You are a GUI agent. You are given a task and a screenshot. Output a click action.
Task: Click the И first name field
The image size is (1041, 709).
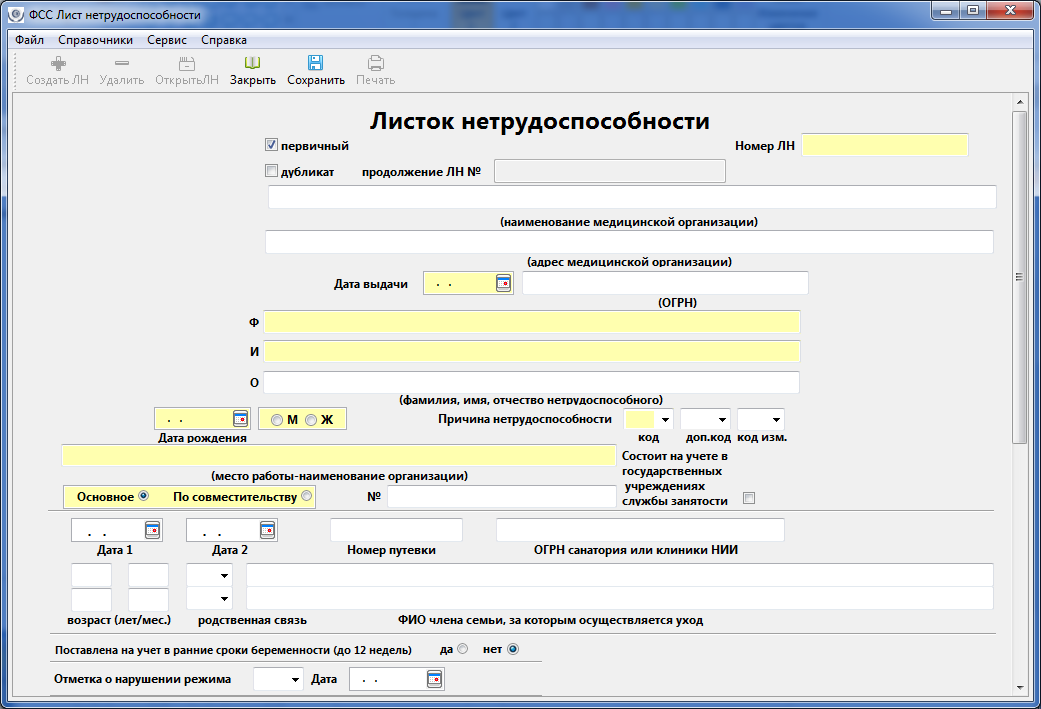coord(532,351)
